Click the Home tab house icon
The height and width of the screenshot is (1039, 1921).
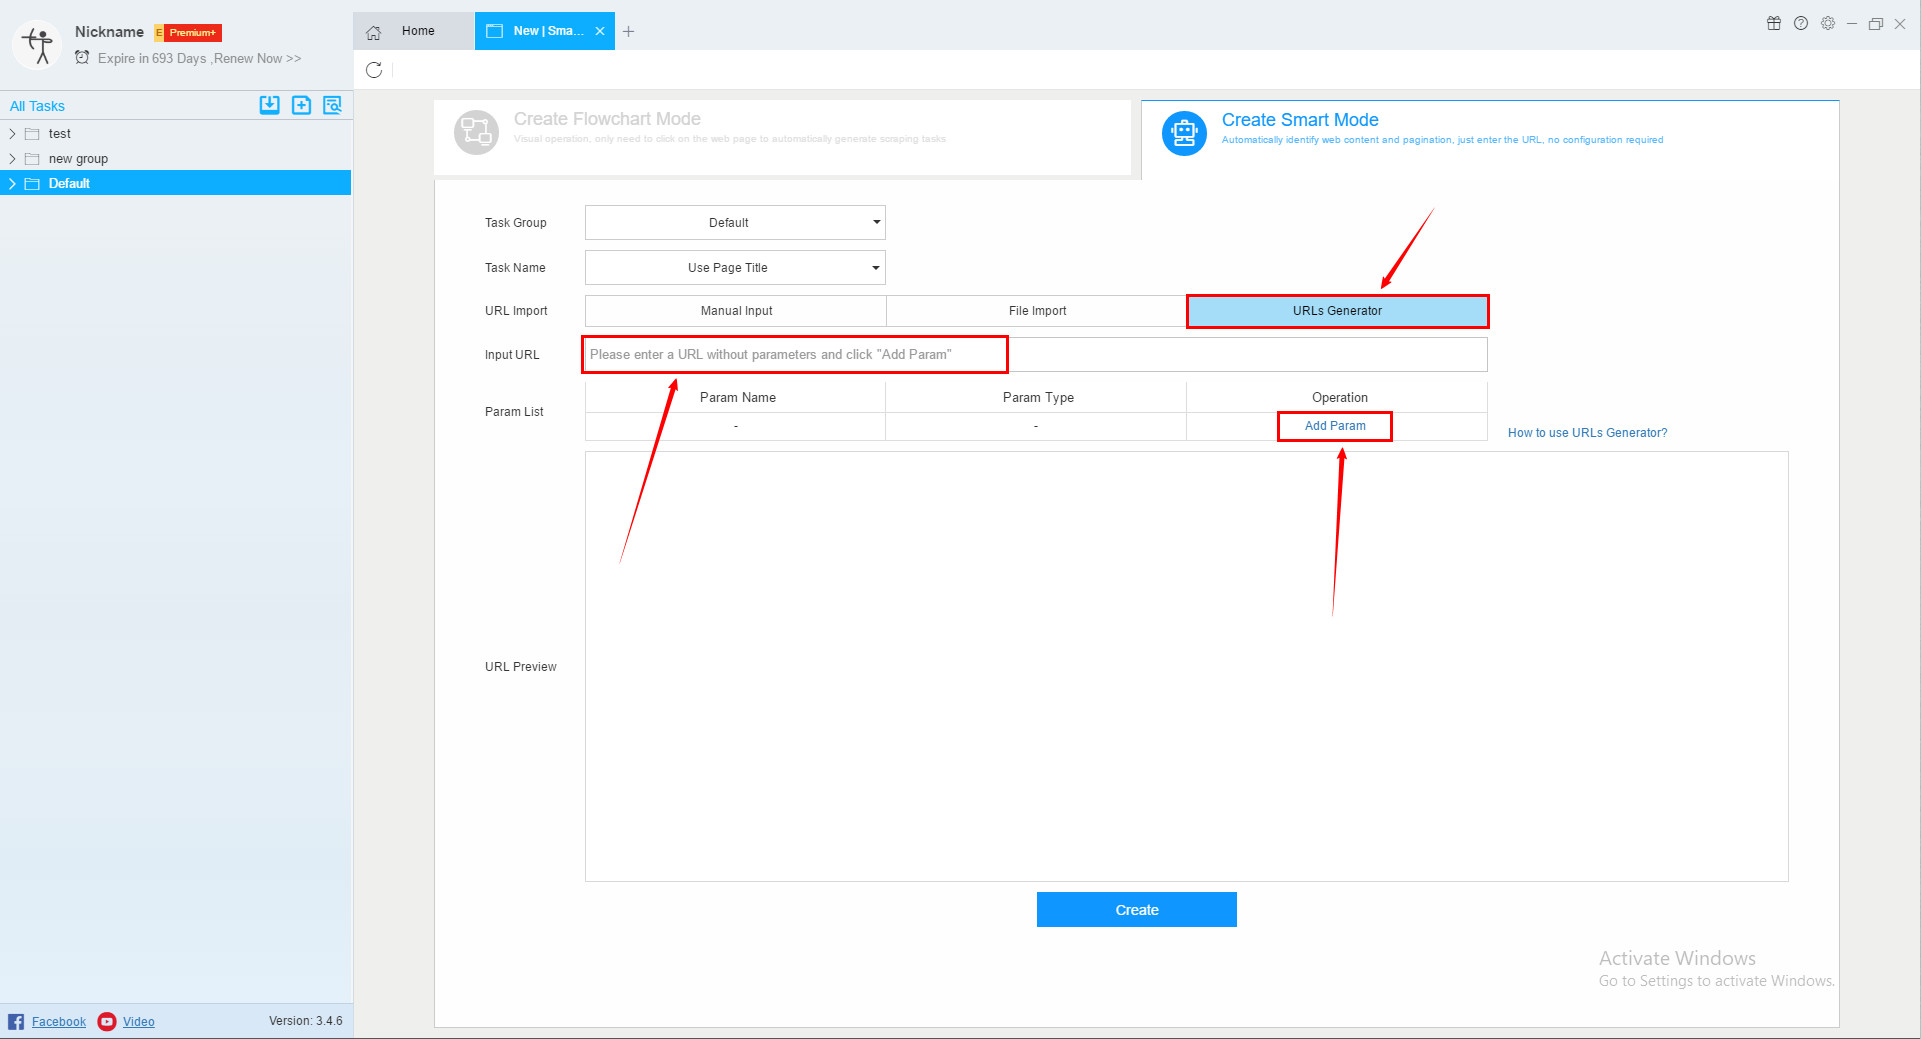click(374, 32)
